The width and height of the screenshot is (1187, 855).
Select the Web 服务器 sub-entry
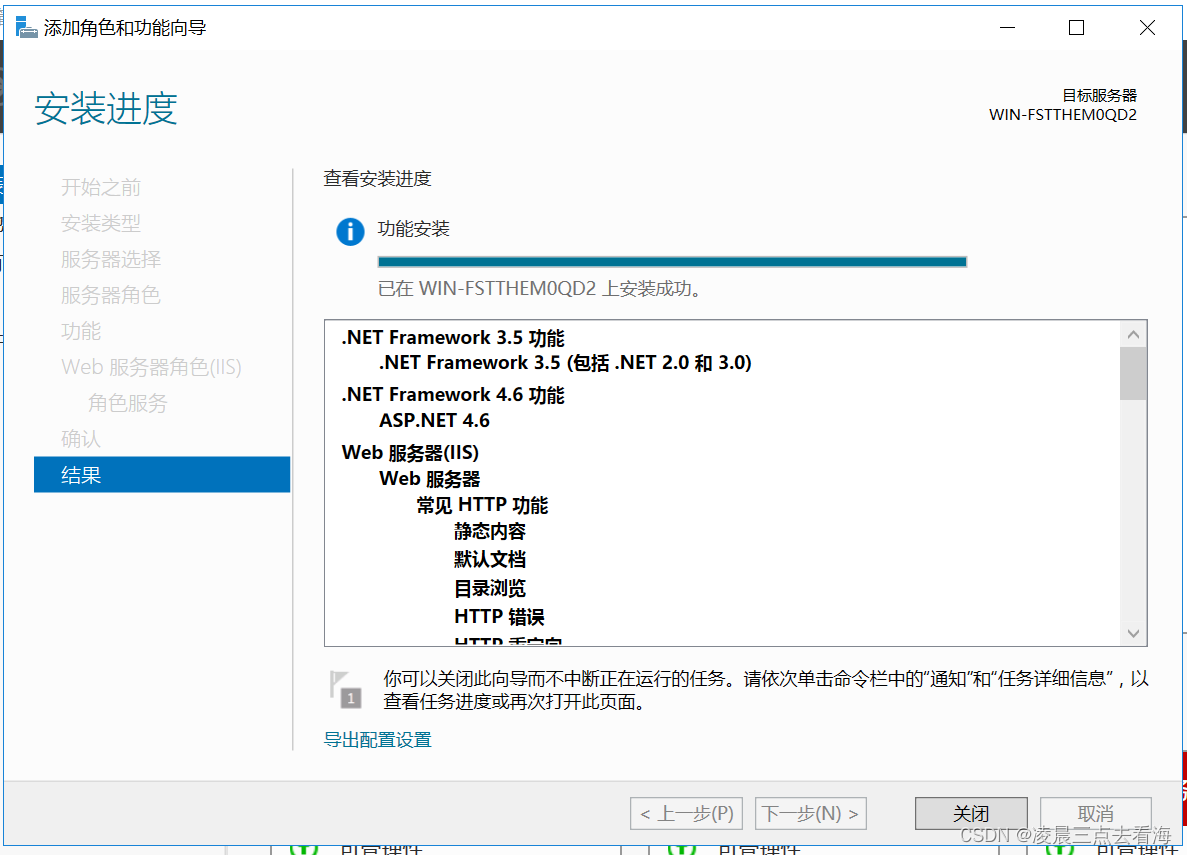(429, 479)
